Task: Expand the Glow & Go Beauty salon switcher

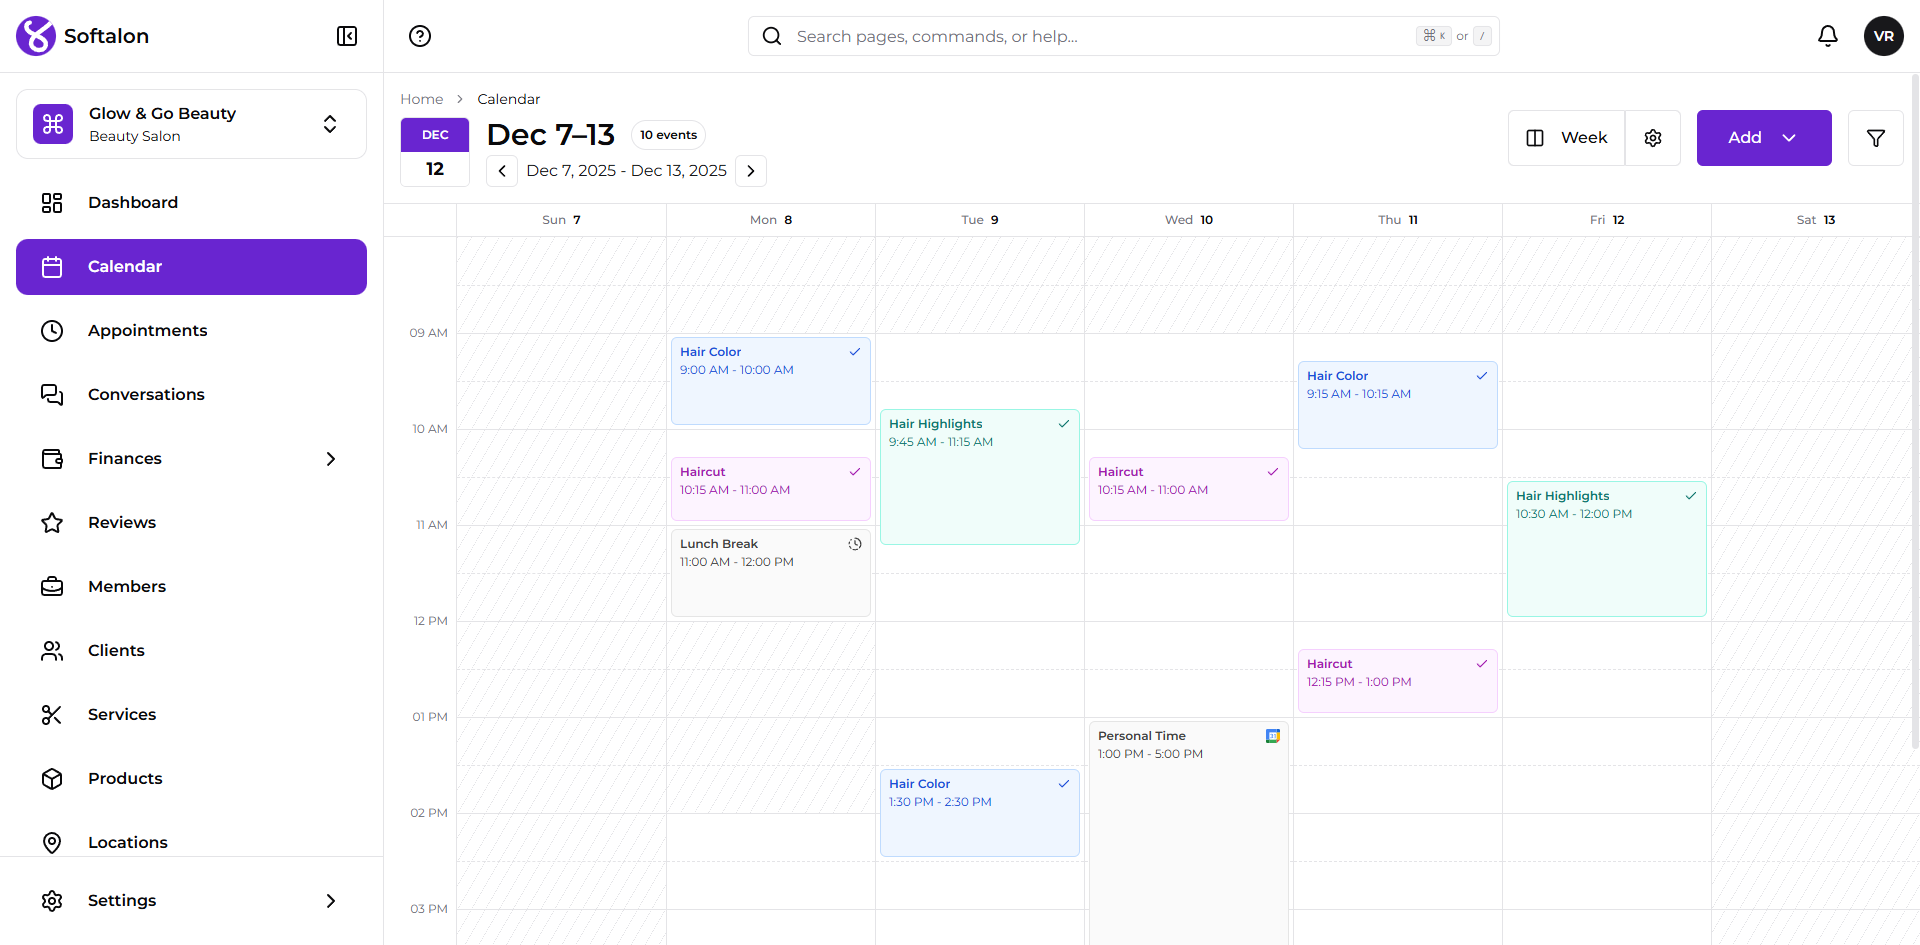Action: click(x=330, y=124)
